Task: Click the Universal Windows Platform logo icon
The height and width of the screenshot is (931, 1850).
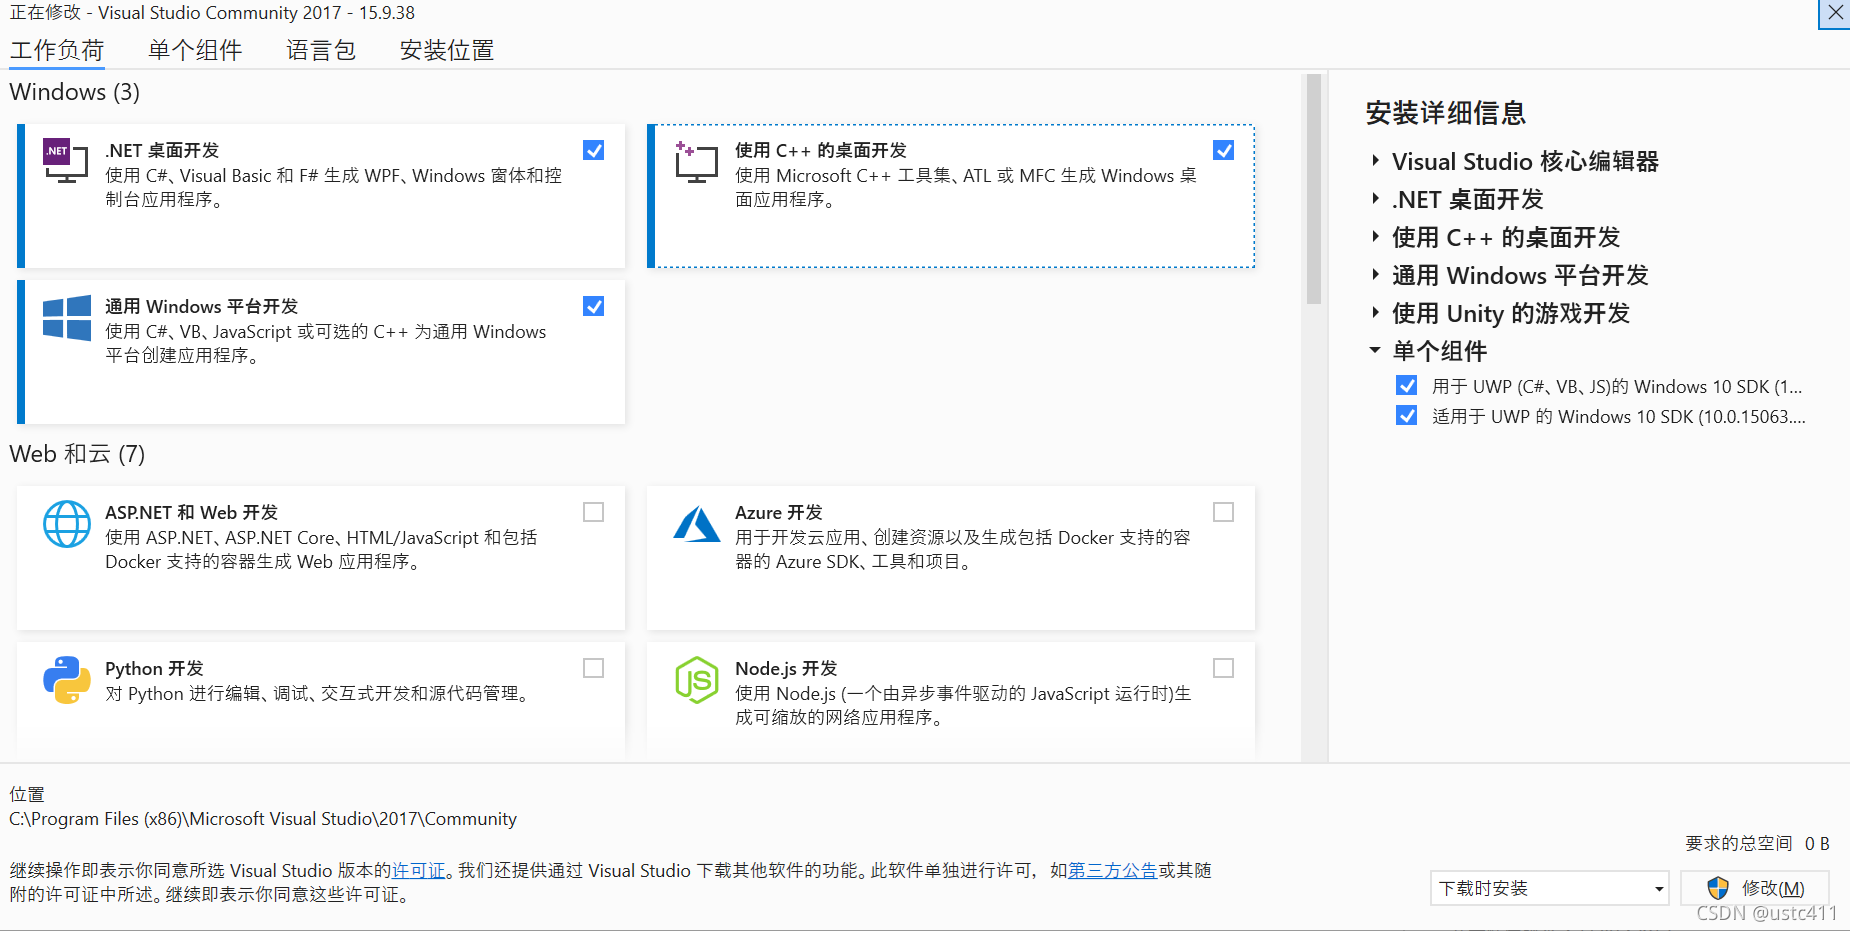Action: tap(67, 318)
